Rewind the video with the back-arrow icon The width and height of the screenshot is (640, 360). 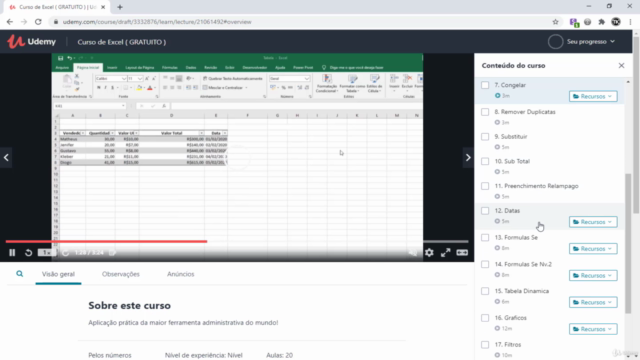(28, 253)
